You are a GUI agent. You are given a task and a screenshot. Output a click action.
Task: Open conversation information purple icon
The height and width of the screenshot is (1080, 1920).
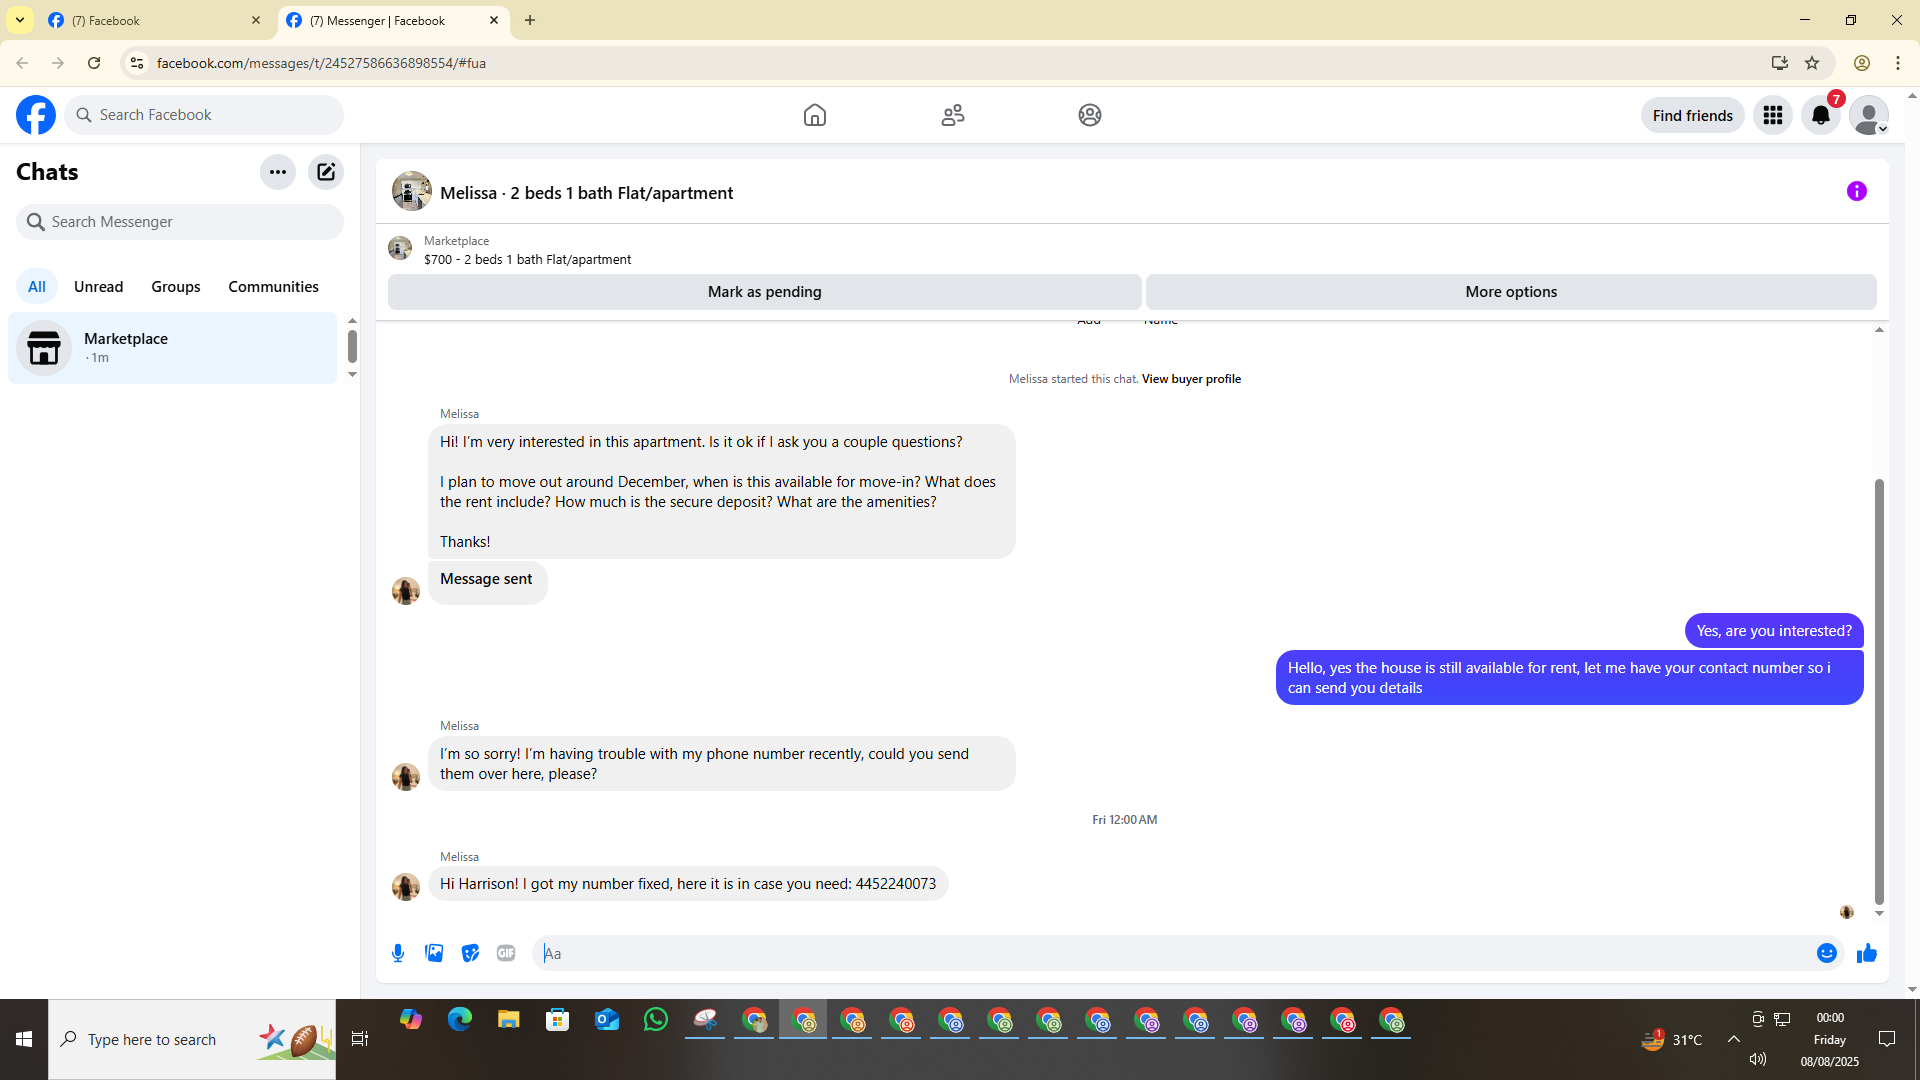coord(1856,191)
